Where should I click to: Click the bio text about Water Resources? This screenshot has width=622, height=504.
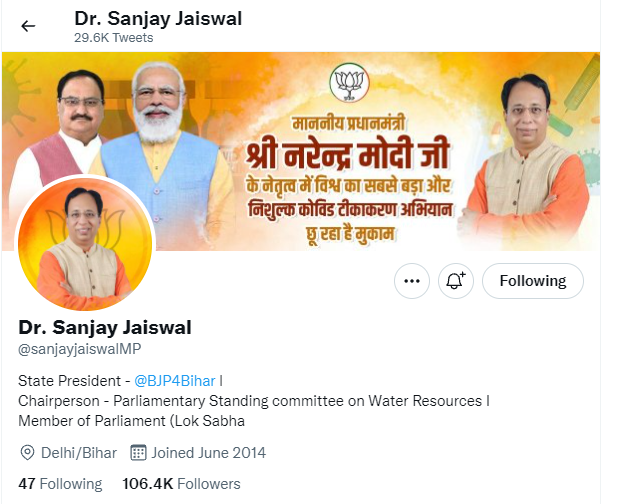point(254,401)
